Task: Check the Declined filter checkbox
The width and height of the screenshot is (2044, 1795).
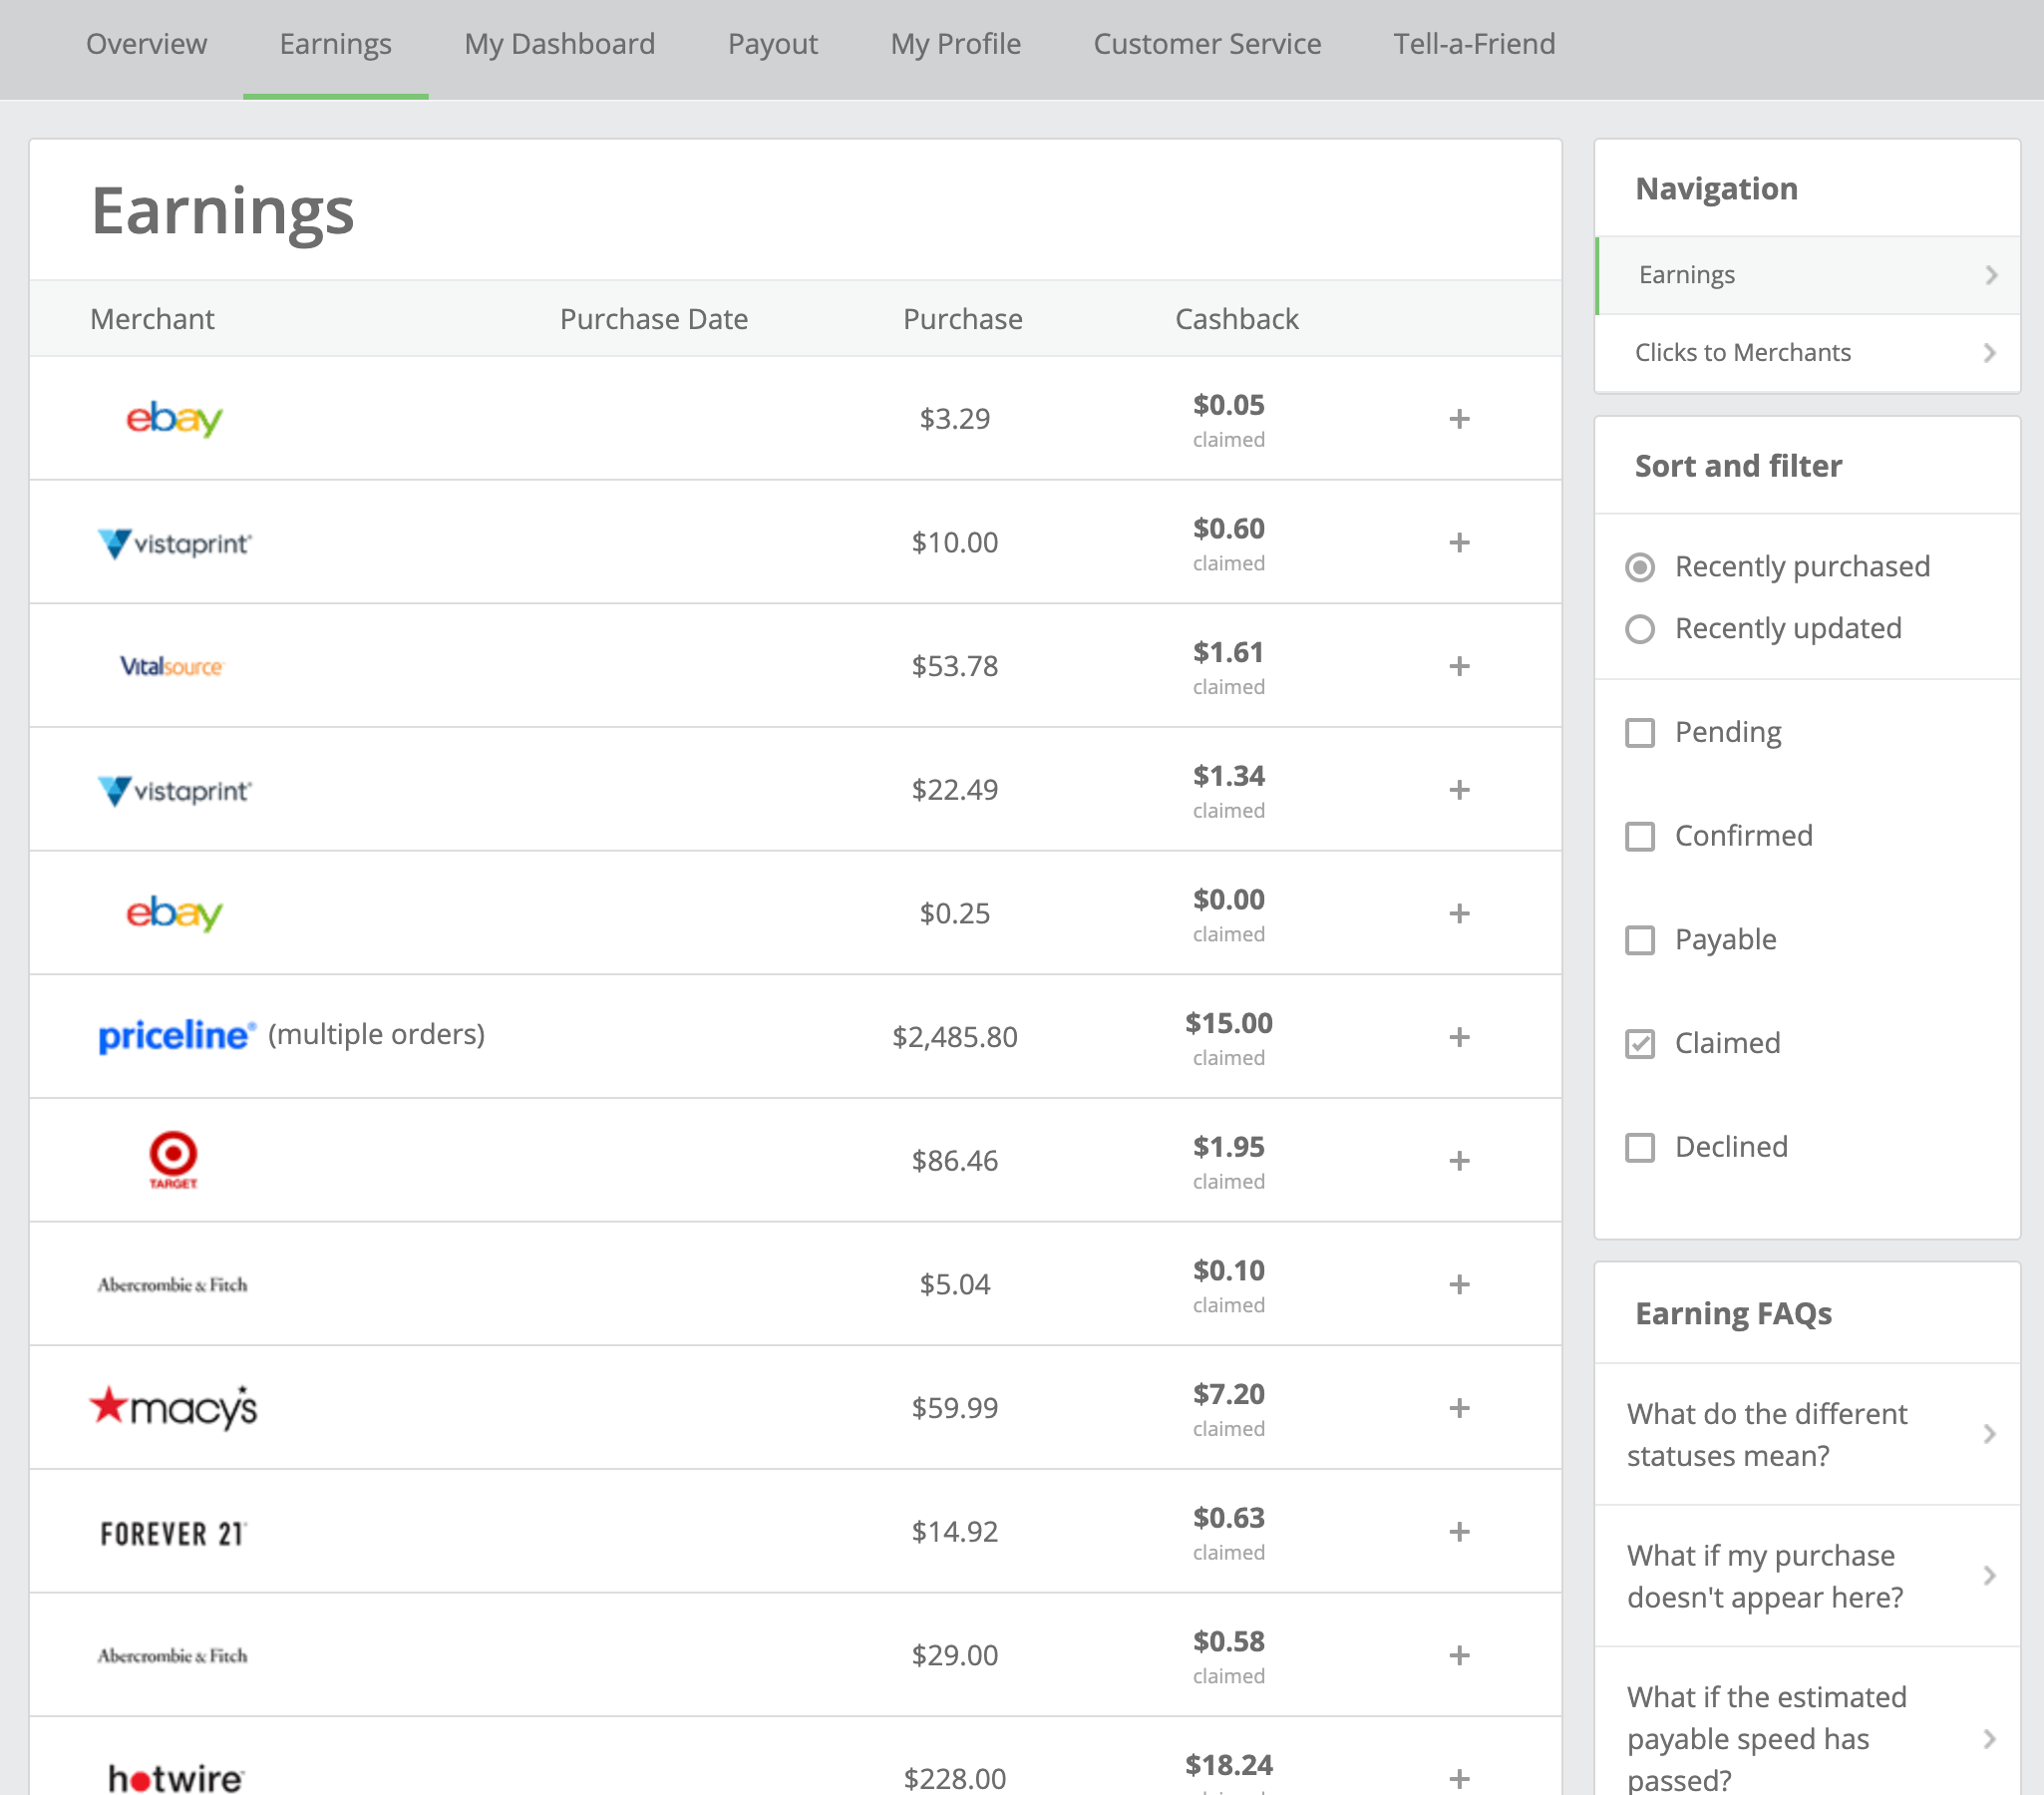Action: point(1640,1147)
